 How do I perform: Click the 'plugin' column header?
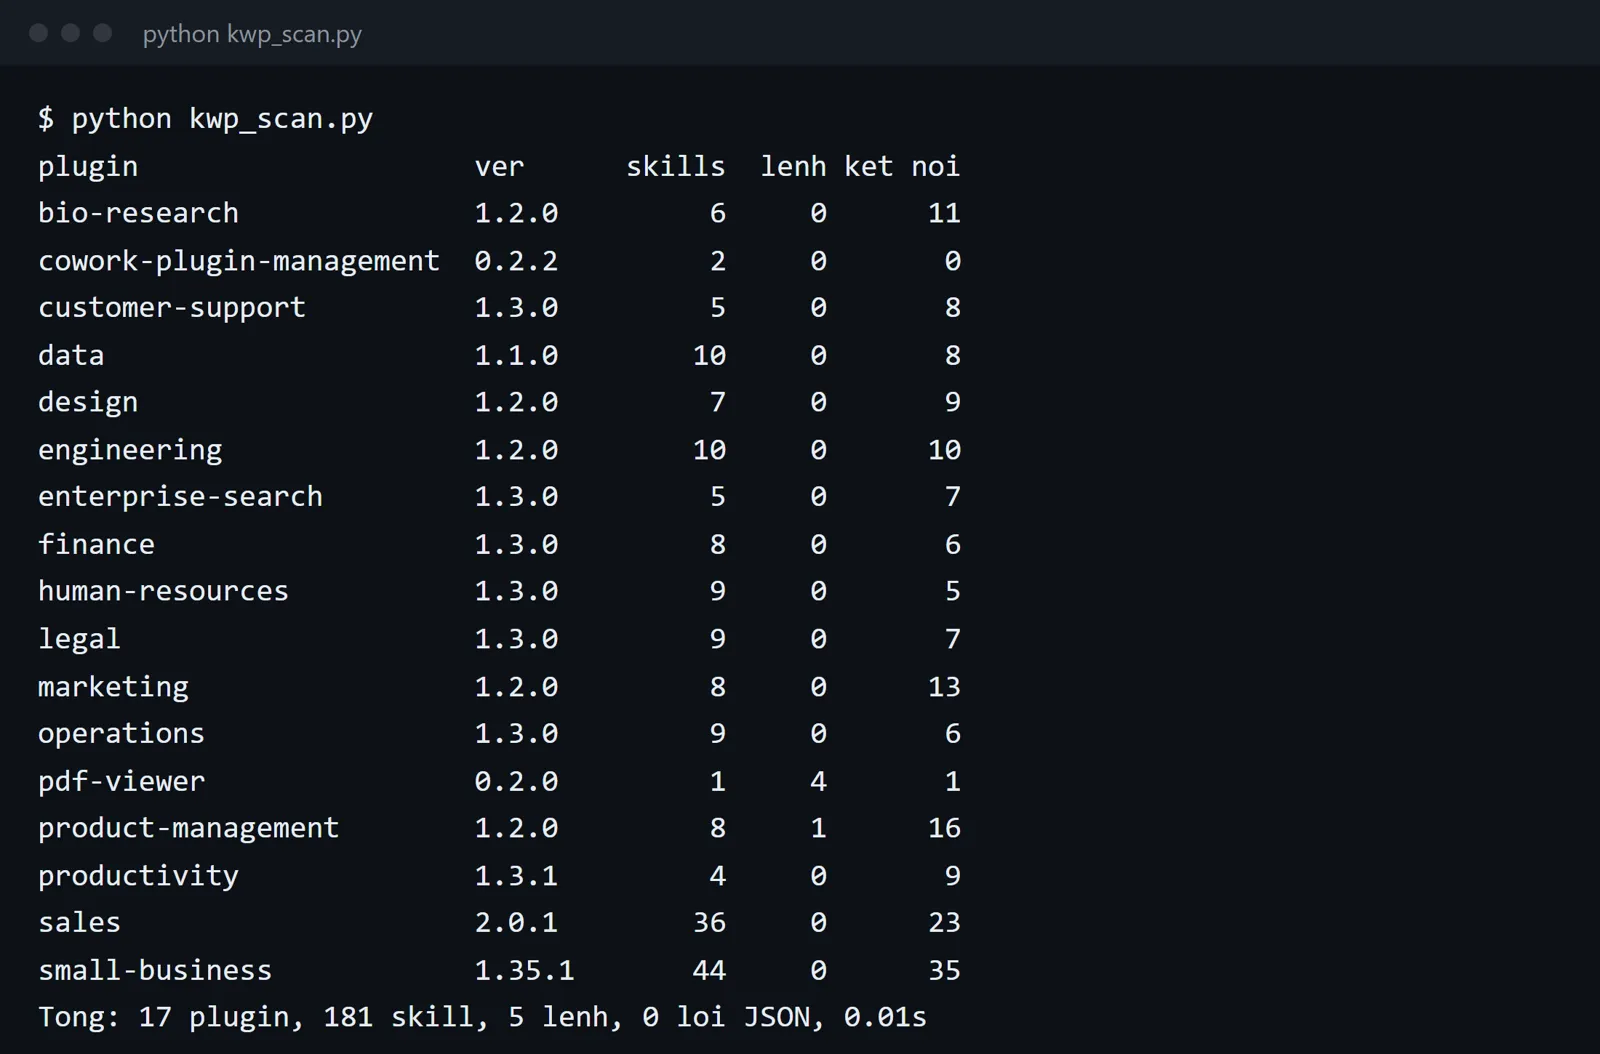(x=88, y=167)
